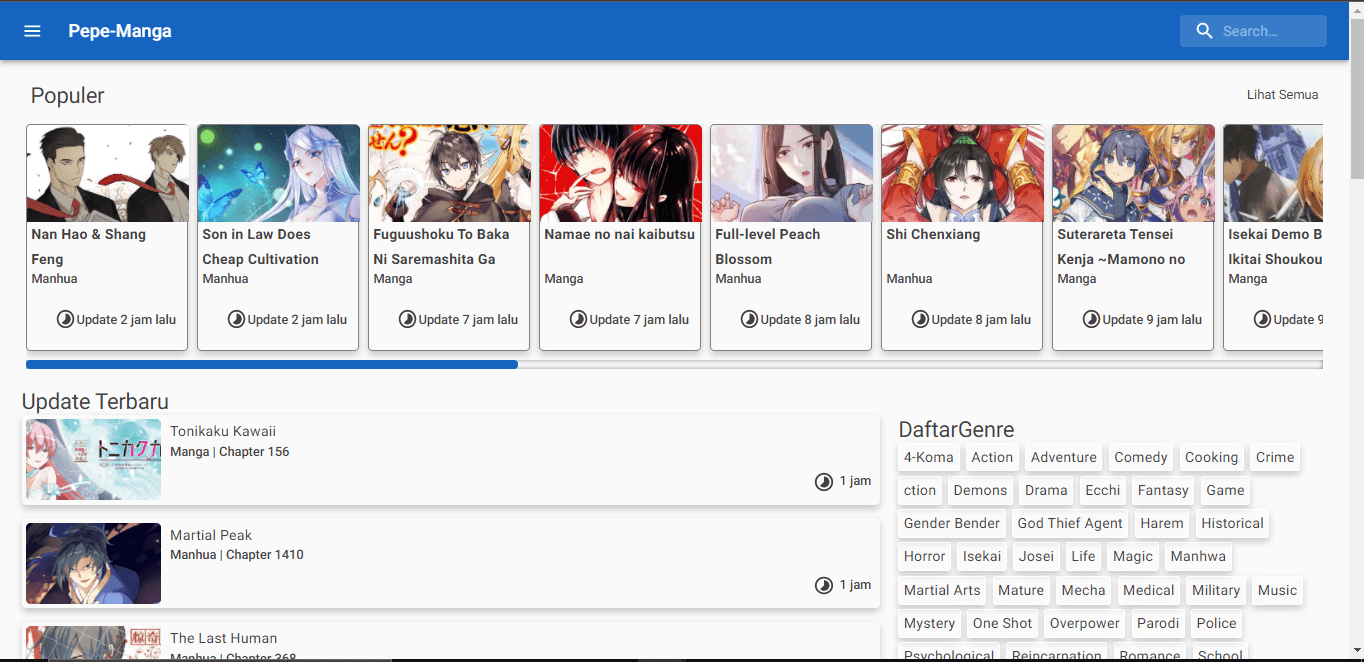Click clock icon in Tonikaku Kawaii row
Screen dimensions: 1364x662
pyautogui.click(x=823, y=481)
